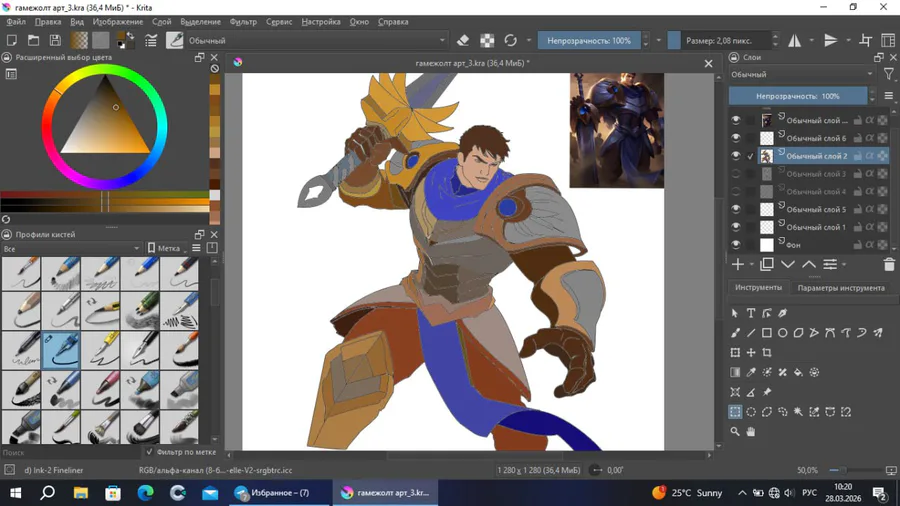Adjust the layer 'Непрозрачность' opacity slider
Viewport: 900px width, 506px height.
[x=798, y=96]
